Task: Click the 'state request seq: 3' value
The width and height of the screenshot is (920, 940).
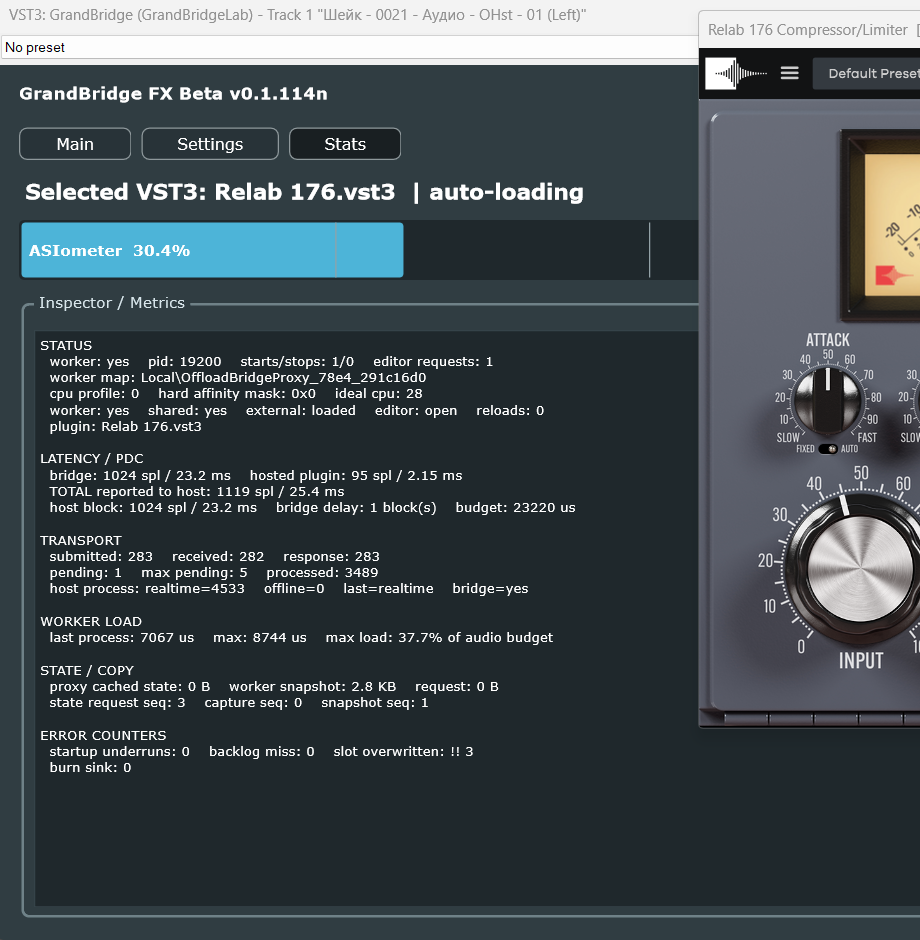Action: 117,703
